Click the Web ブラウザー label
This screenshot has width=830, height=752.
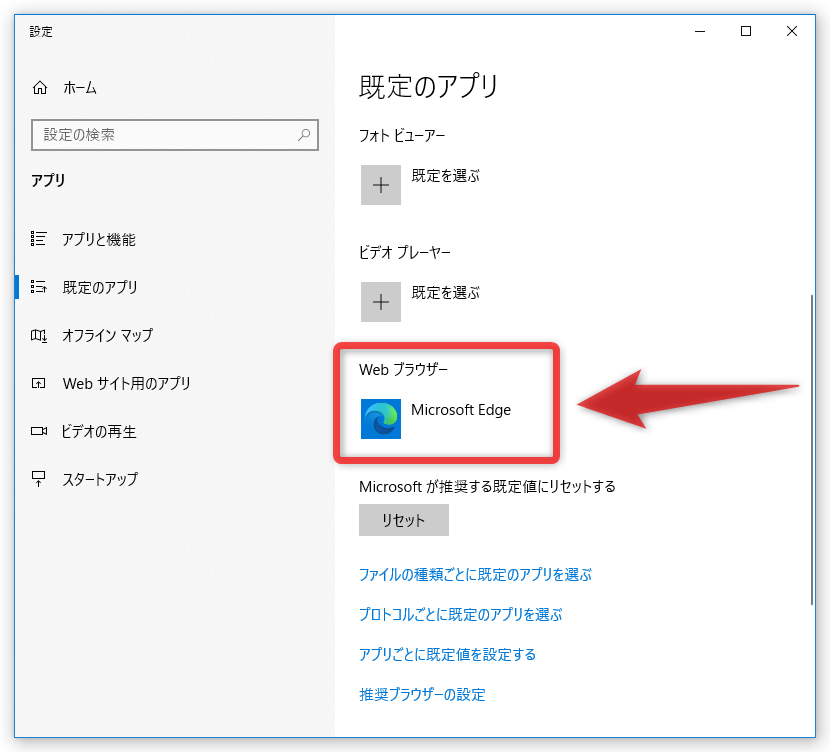(403, 369)
